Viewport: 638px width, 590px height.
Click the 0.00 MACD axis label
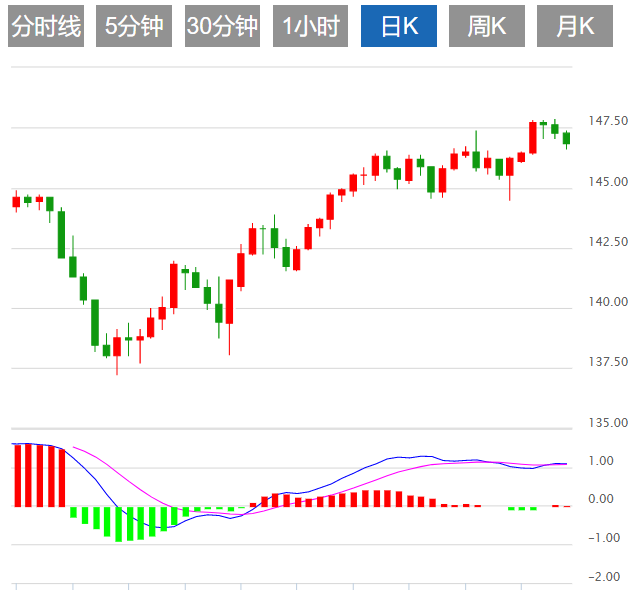(601, 498)
